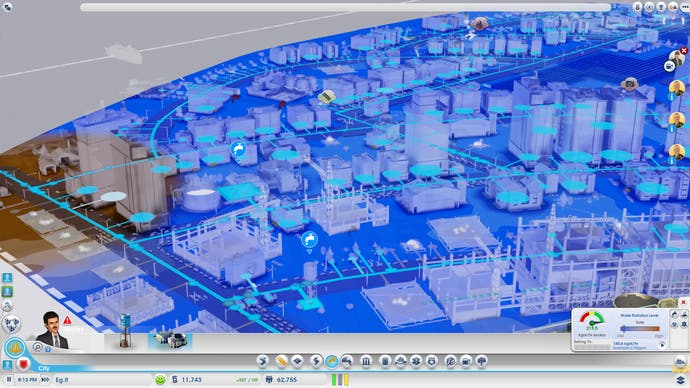This screenshot has height=388, width=690.
Task: Open the Health medical star menu
Action: [x=416, y=361]
